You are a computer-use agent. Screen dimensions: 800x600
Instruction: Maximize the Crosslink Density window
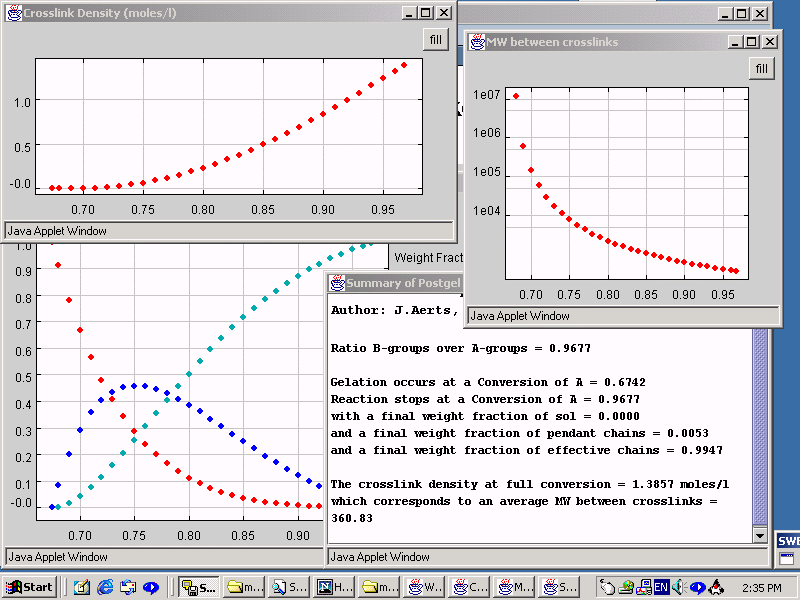(427, 13)
